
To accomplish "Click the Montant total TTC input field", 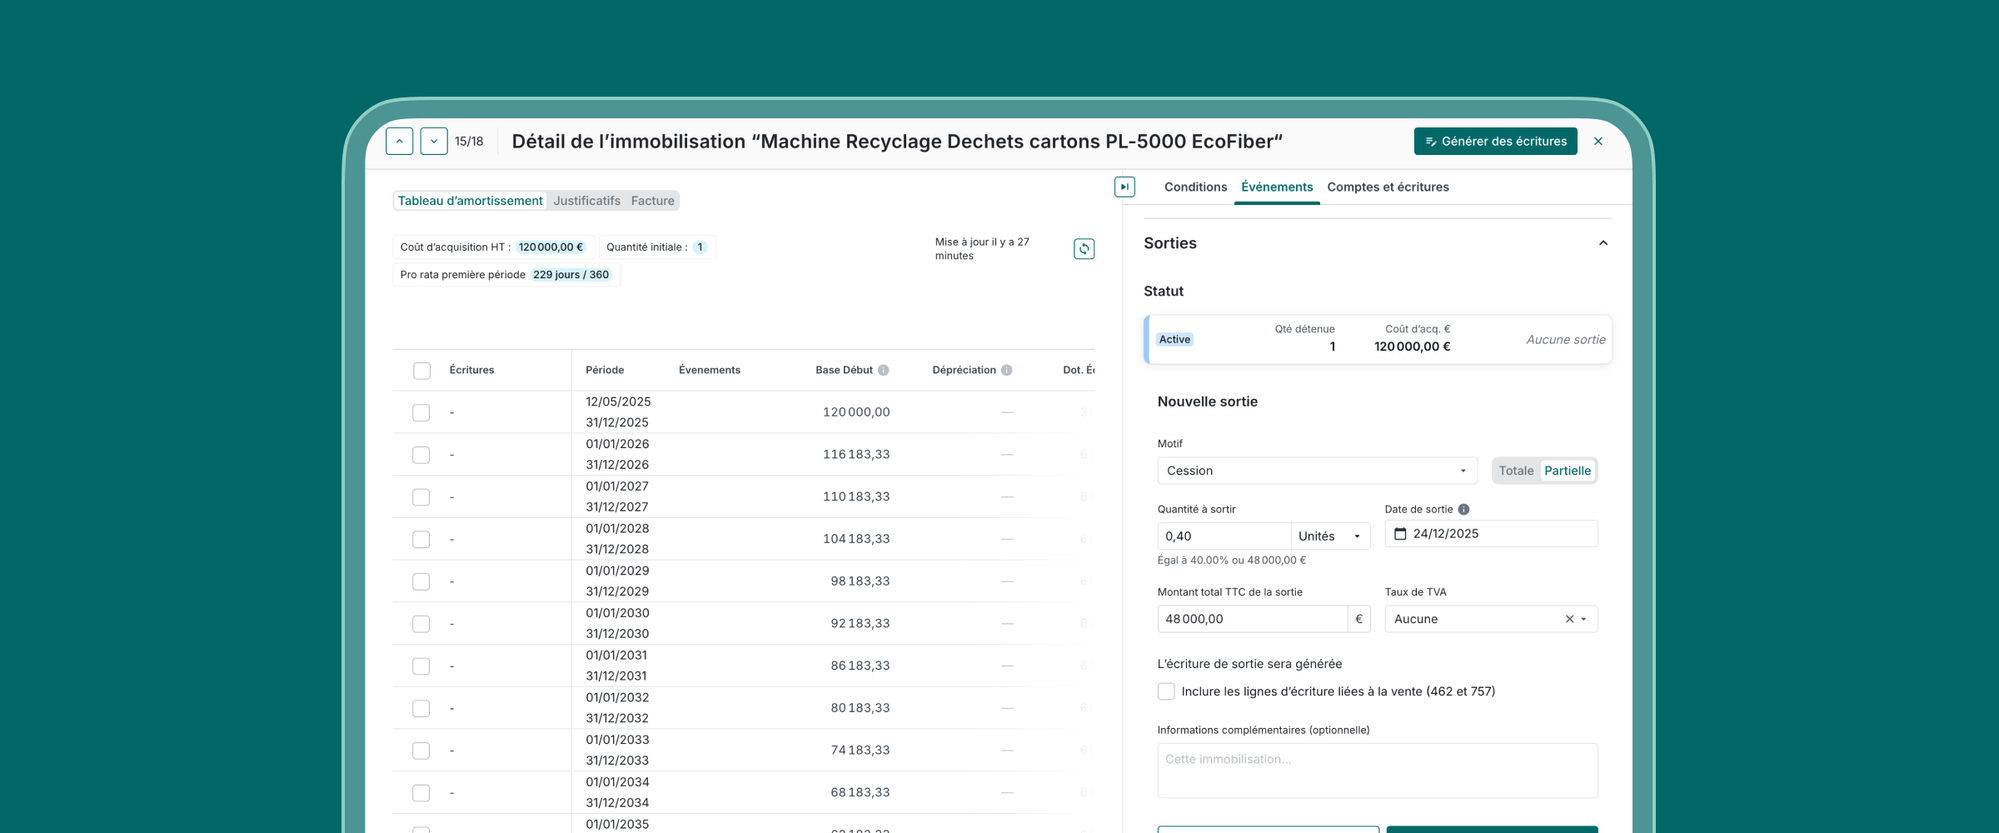I will coord(1251,619).
